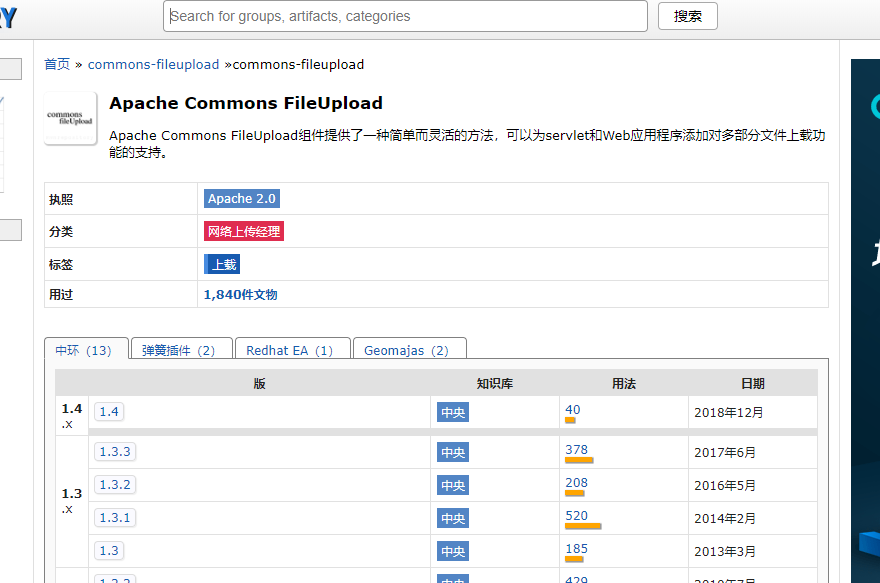This screenshot has width=880, height=583.
Task: Open the commons-fileupload group breadcrumb link
Action: [x=153, y=65]
